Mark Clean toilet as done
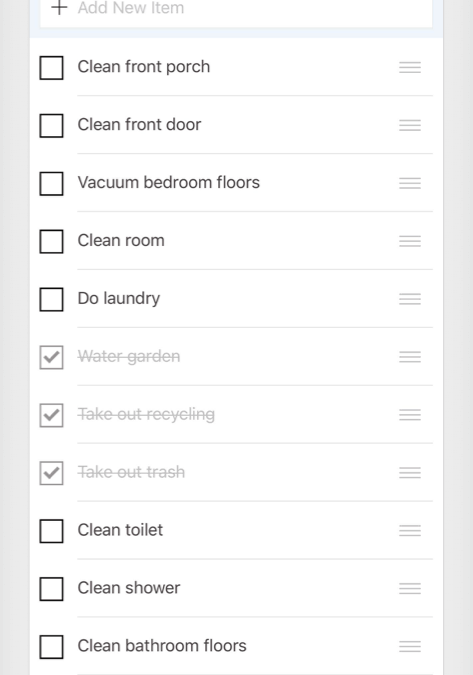Image resolution: width=473 pixels, height=675 pixels. [x=52, y=531]
